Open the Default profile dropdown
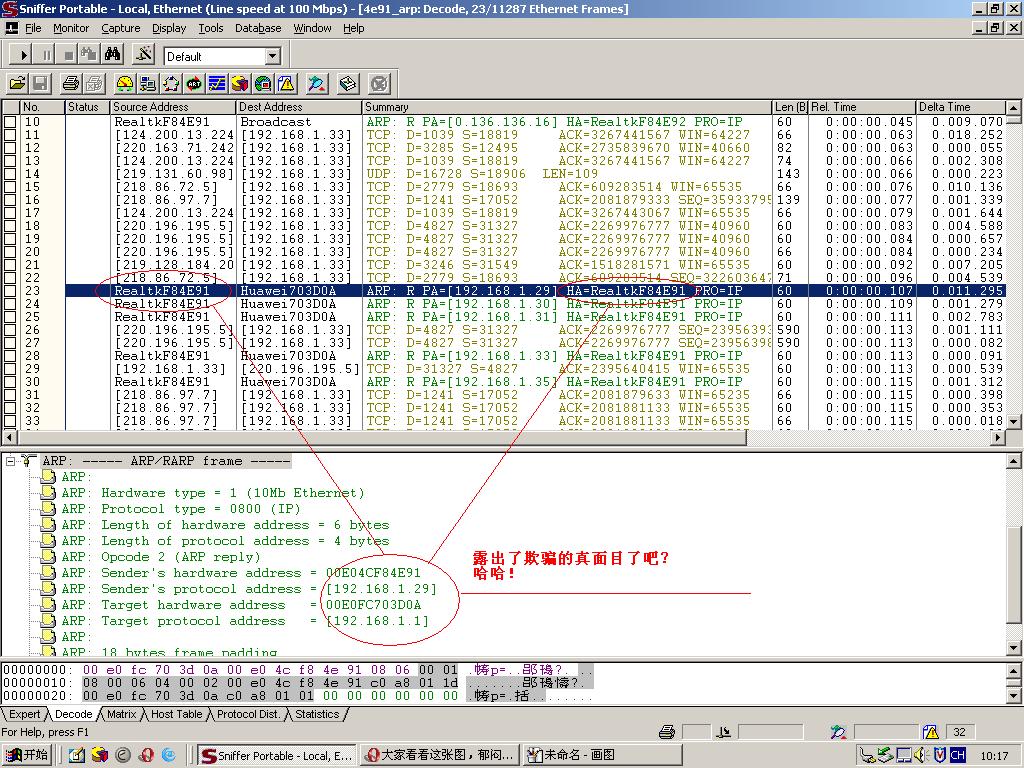 point(271,56)
